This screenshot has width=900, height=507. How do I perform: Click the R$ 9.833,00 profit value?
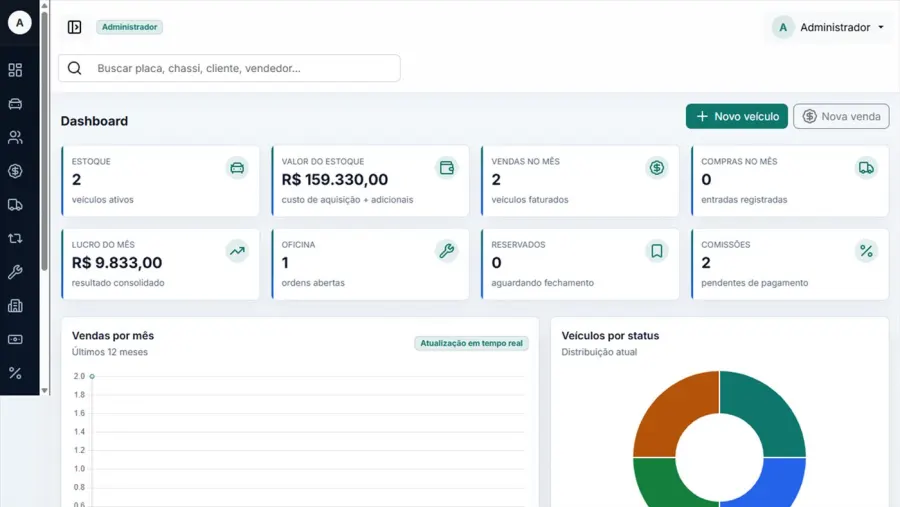pyautogui.click(x=117, y=262)
